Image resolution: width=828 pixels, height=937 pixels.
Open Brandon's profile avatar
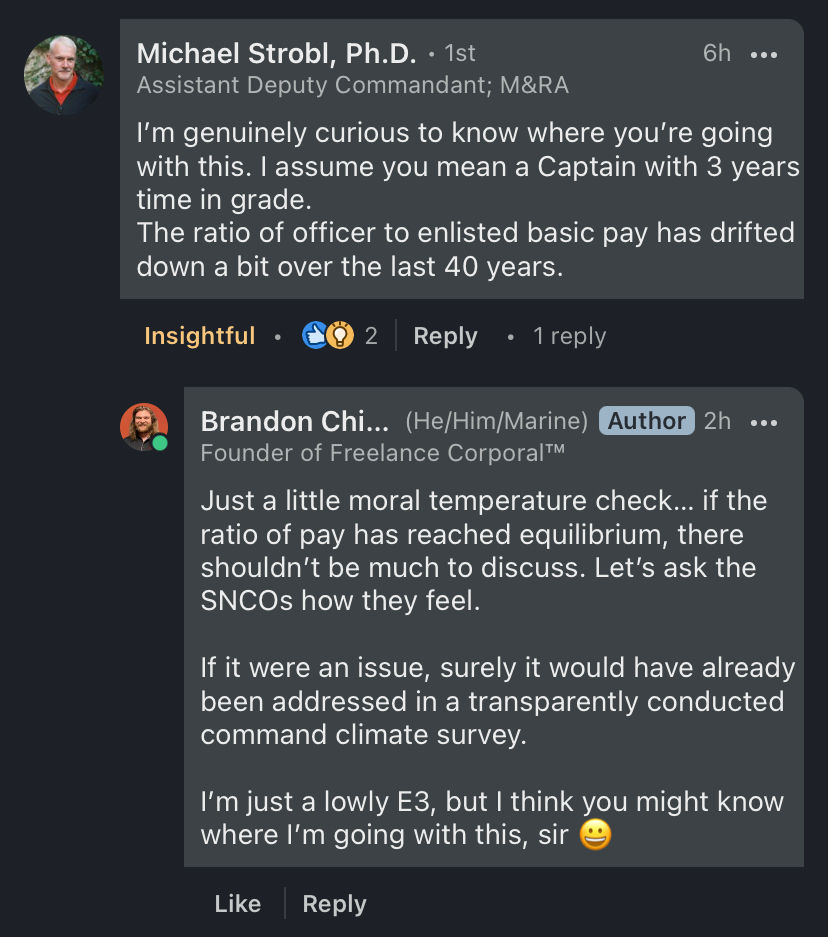(144, 427)
